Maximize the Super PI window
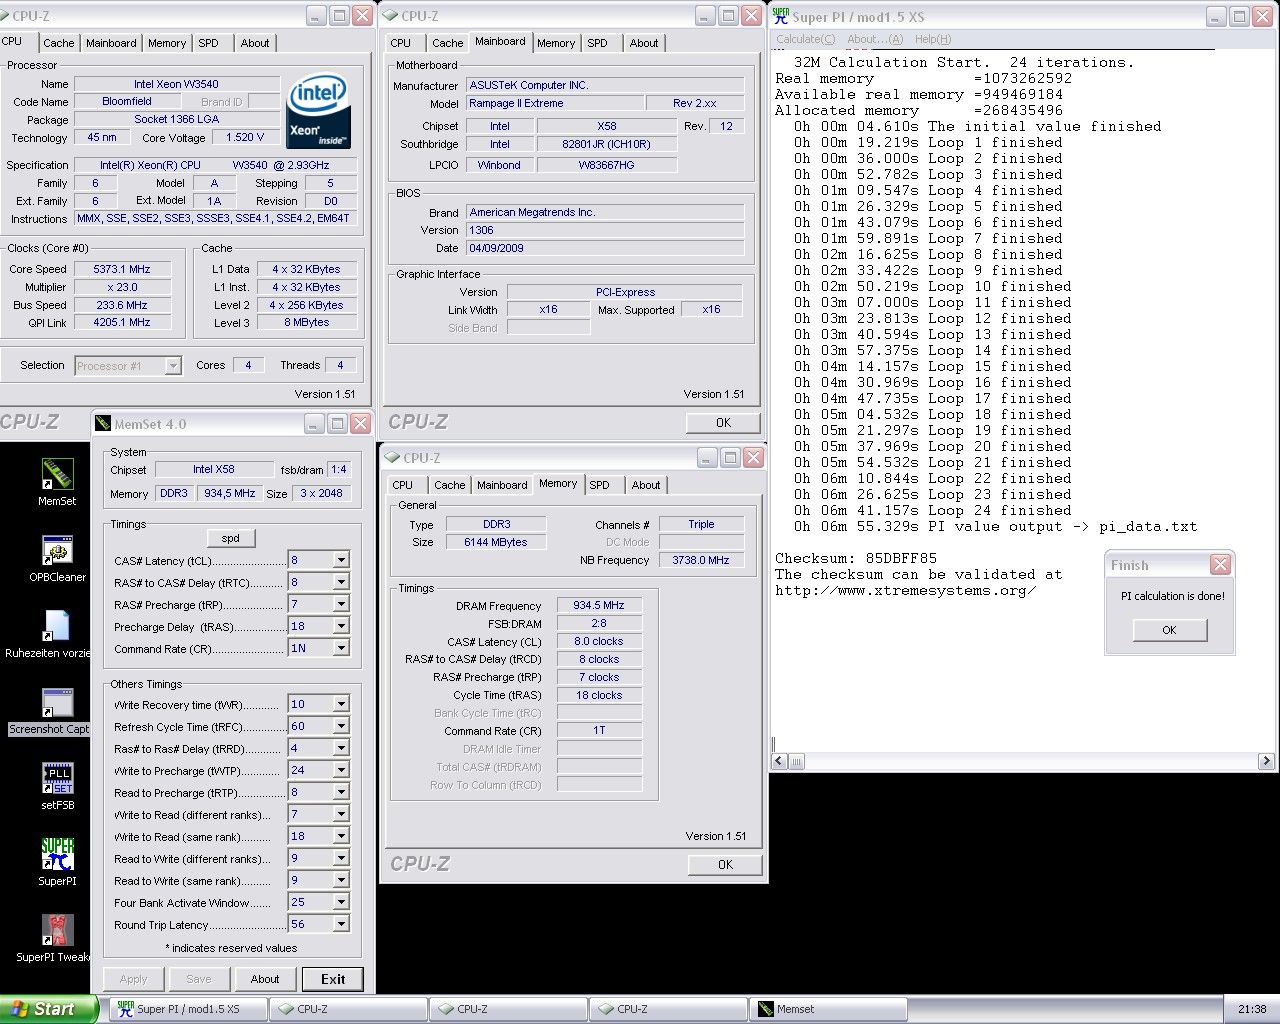 [x=1239, y=16]
